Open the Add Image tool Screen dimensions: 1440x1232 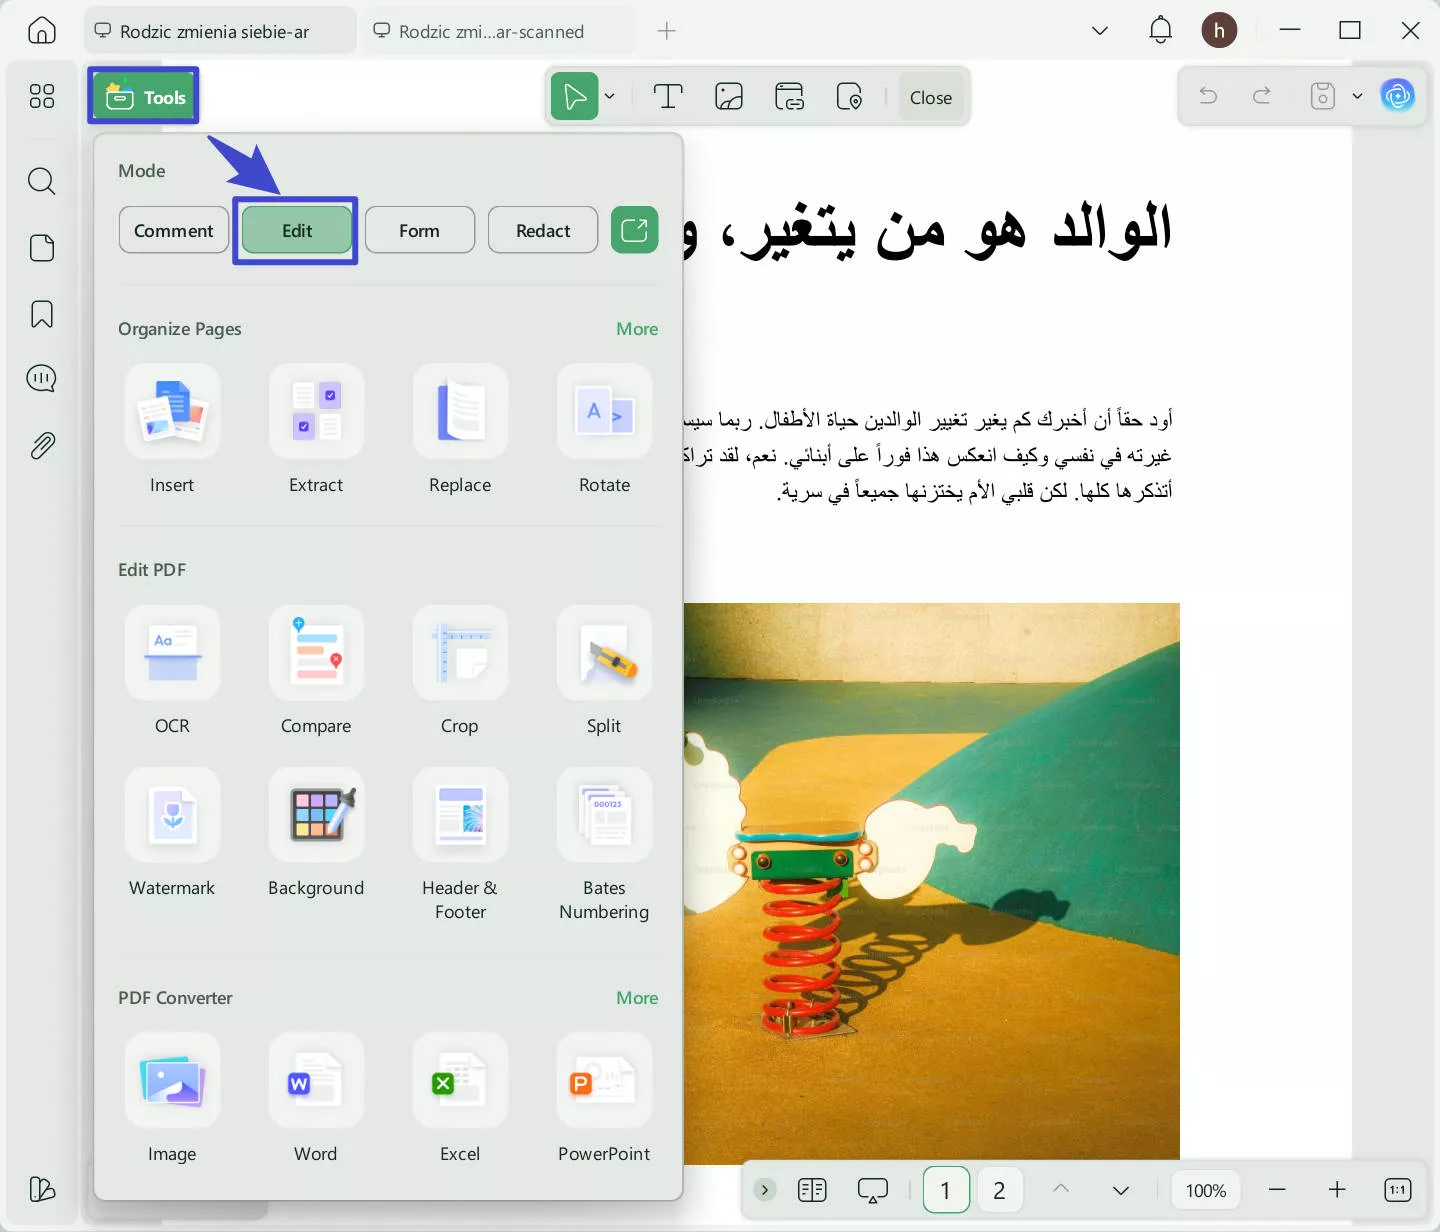pyautogui.click(x=728, y=96)
